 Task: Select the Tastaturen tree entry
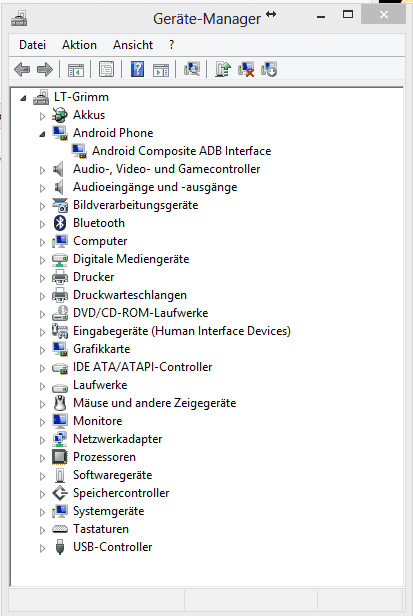(101, 529)
